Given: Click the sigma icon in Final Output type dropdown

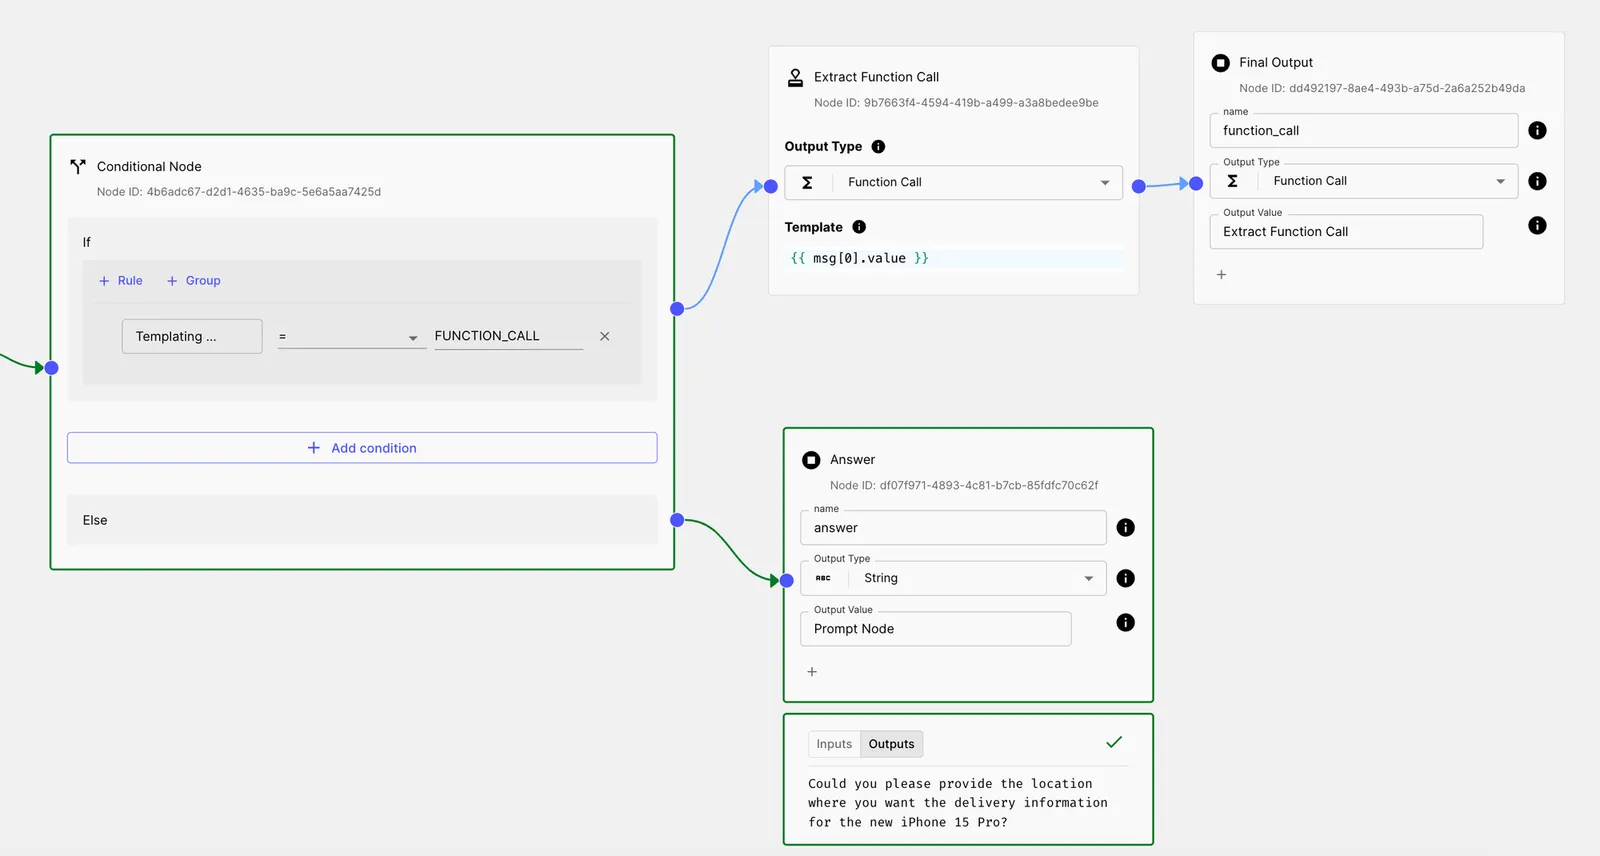Looking at the screenshot, I should coord(1232,181).
